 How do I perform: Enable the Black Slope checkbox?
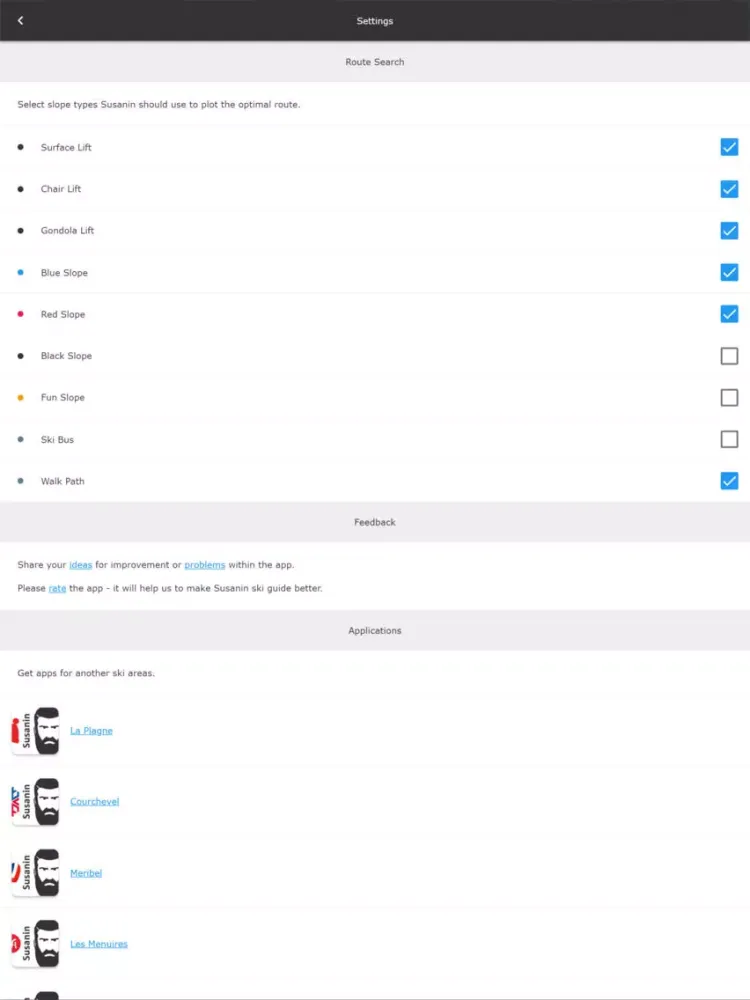pos(729,356)
